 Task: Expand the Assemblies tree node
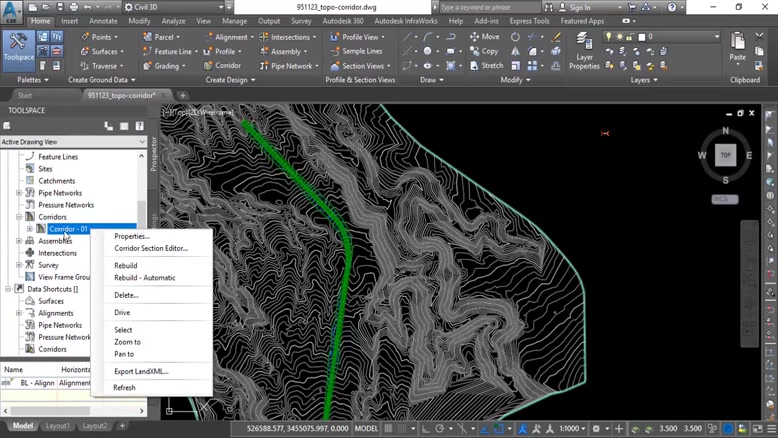19,241
